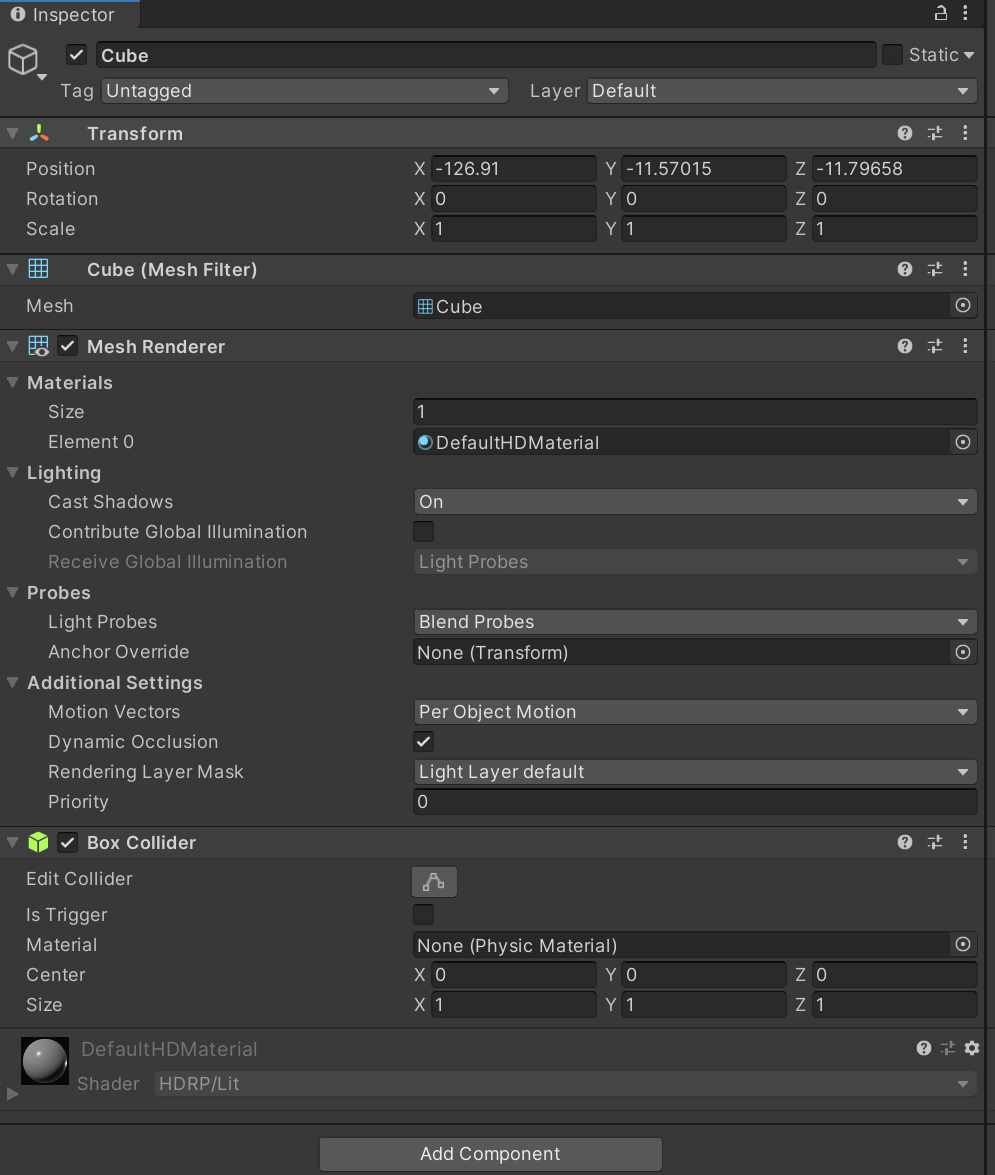The width and height of the screenshot is (995, 1175).
Task: Collapse the Transform component
Action: click(12, 133)
